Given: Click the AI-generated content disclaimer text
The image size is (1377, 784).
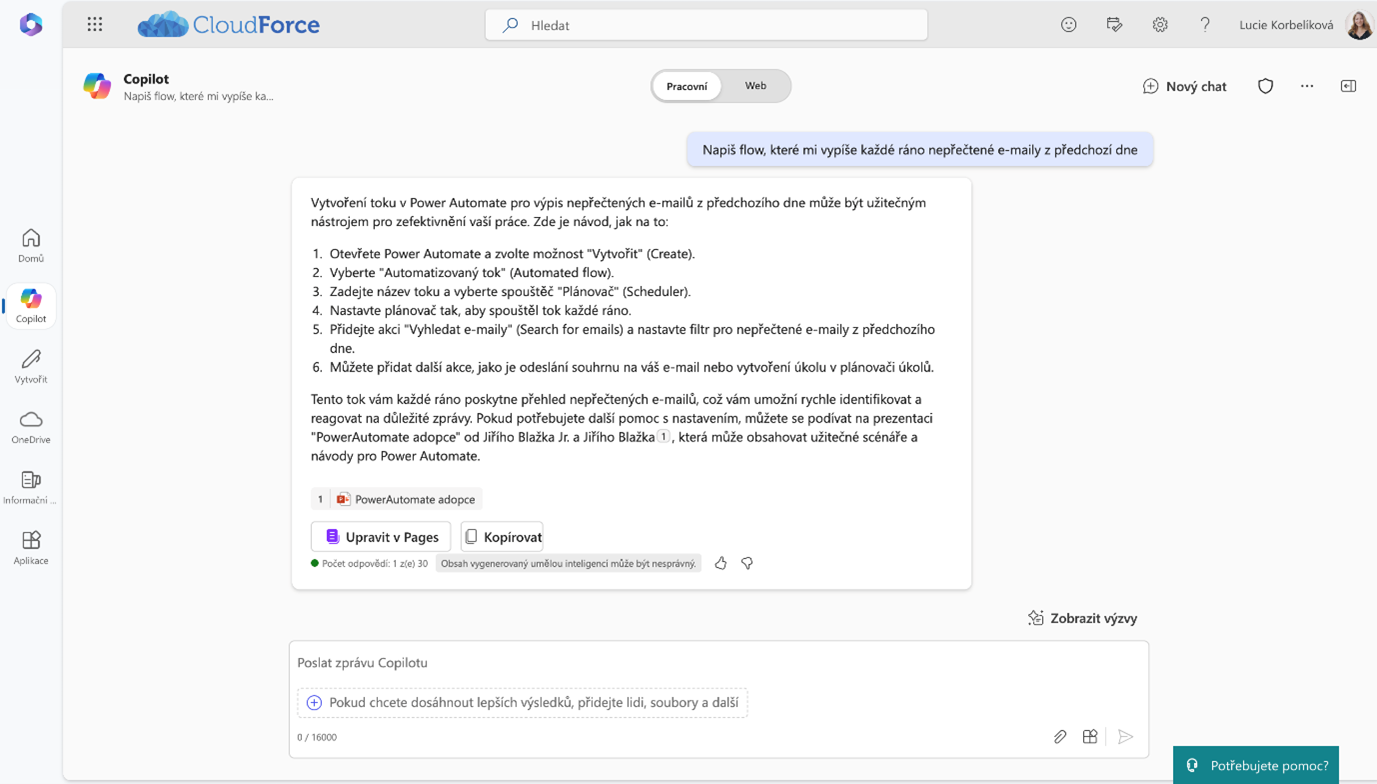Looking at the screenshot, I should 568,563.
